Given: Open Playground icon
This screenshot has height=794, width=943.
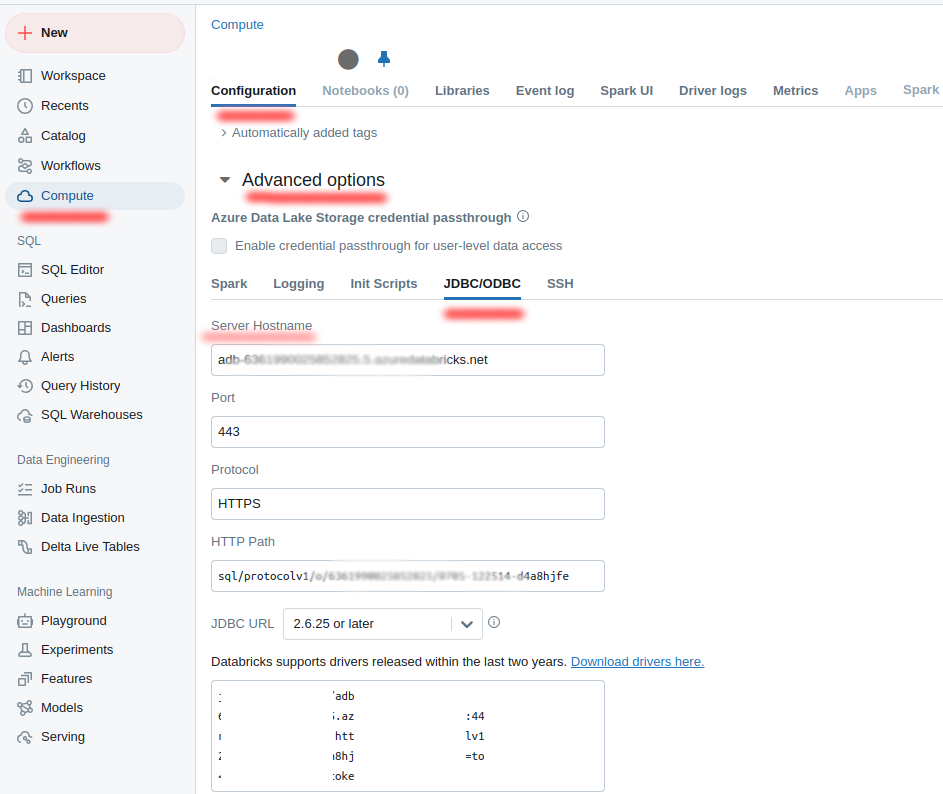Looking at the screenshot, I should [x=25, y=621].
